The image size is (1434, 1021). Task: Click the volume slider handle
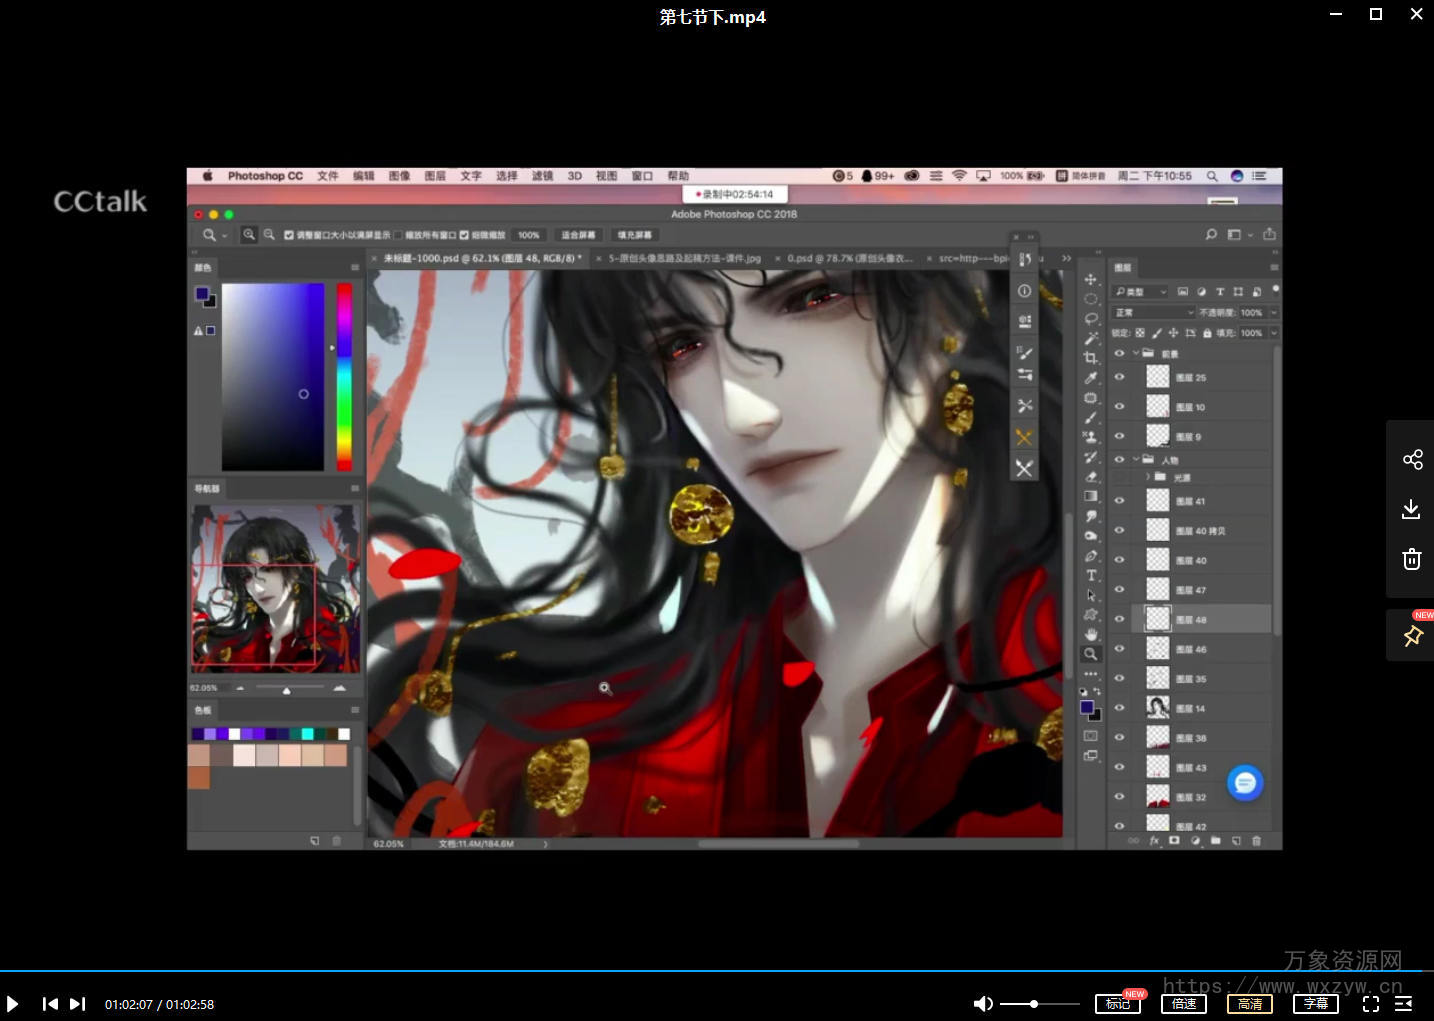(x=1034, y=1004)
